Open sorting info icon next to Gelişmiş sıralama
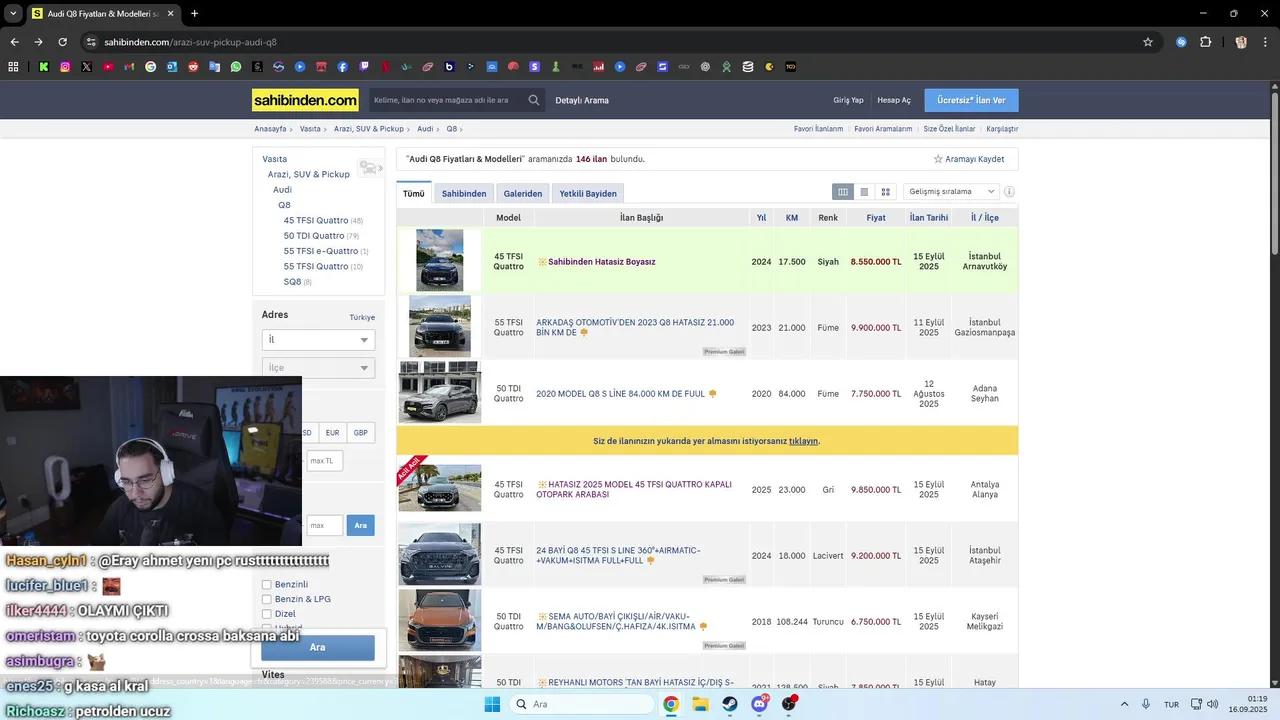Image resolution: width=1280 pixels, height=720 pixels. tap(1009, 192)
